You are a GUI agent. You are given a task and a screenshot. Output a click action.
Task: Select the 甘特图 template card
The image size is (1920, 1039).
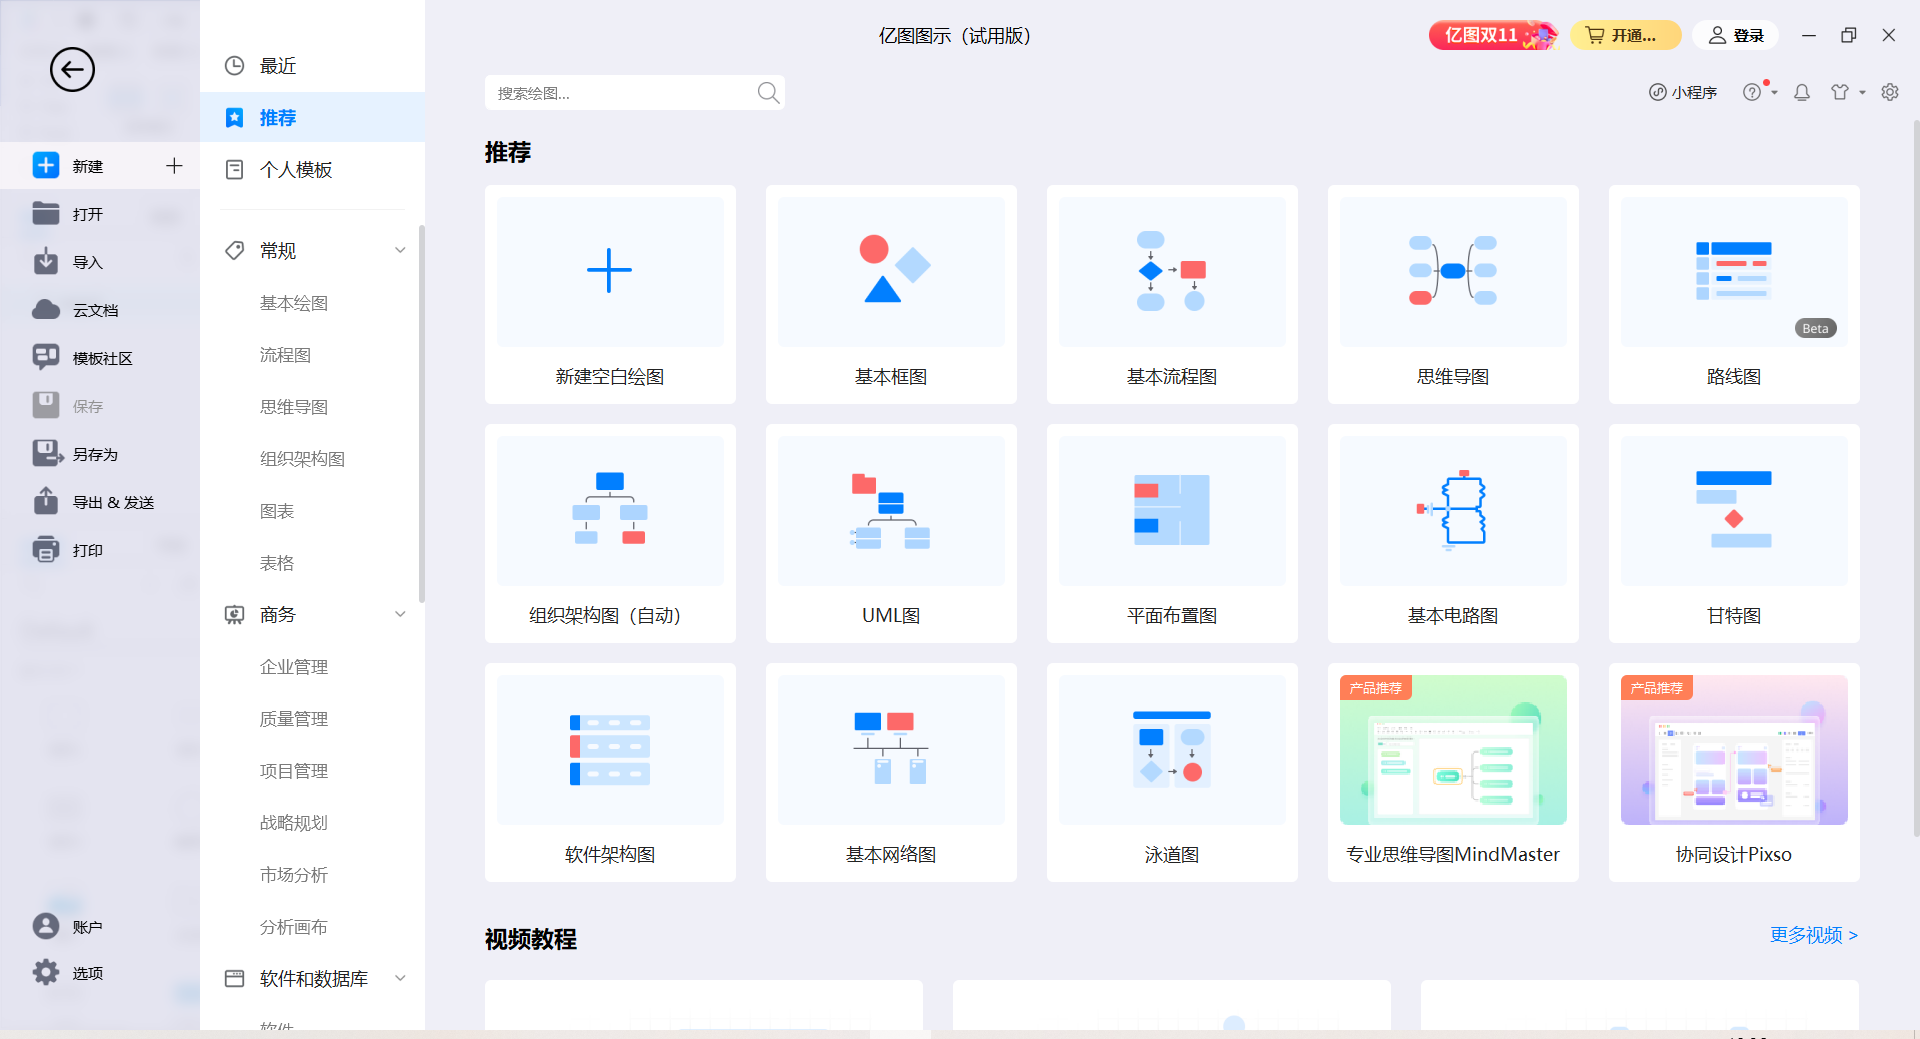tap(1734, 533)
